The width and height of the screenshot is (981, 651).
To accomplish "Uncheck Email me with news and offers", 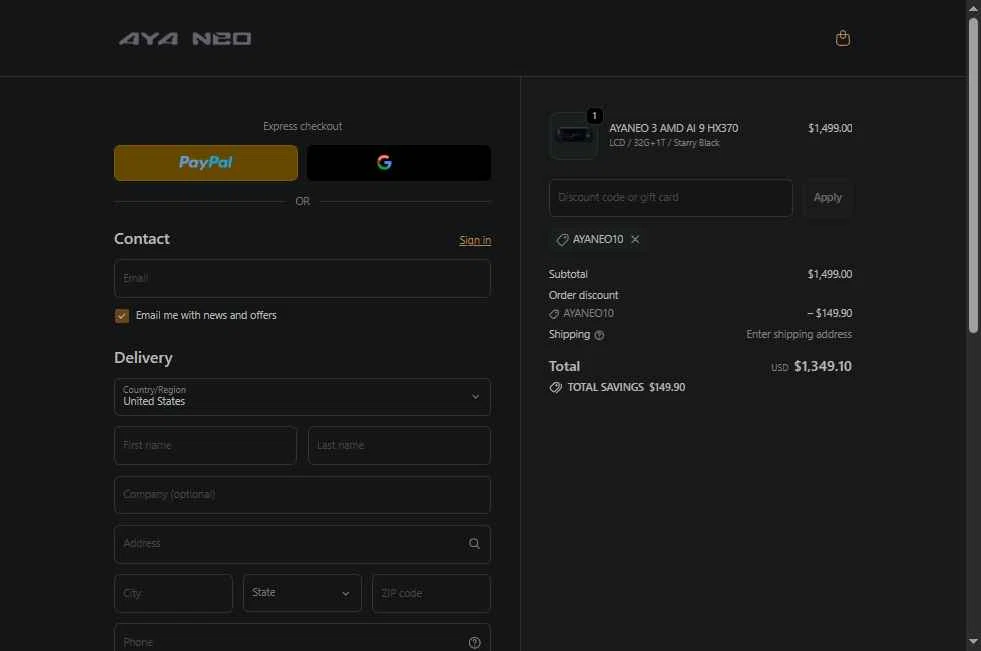I will pyautogui.click(x=122, y=316).
